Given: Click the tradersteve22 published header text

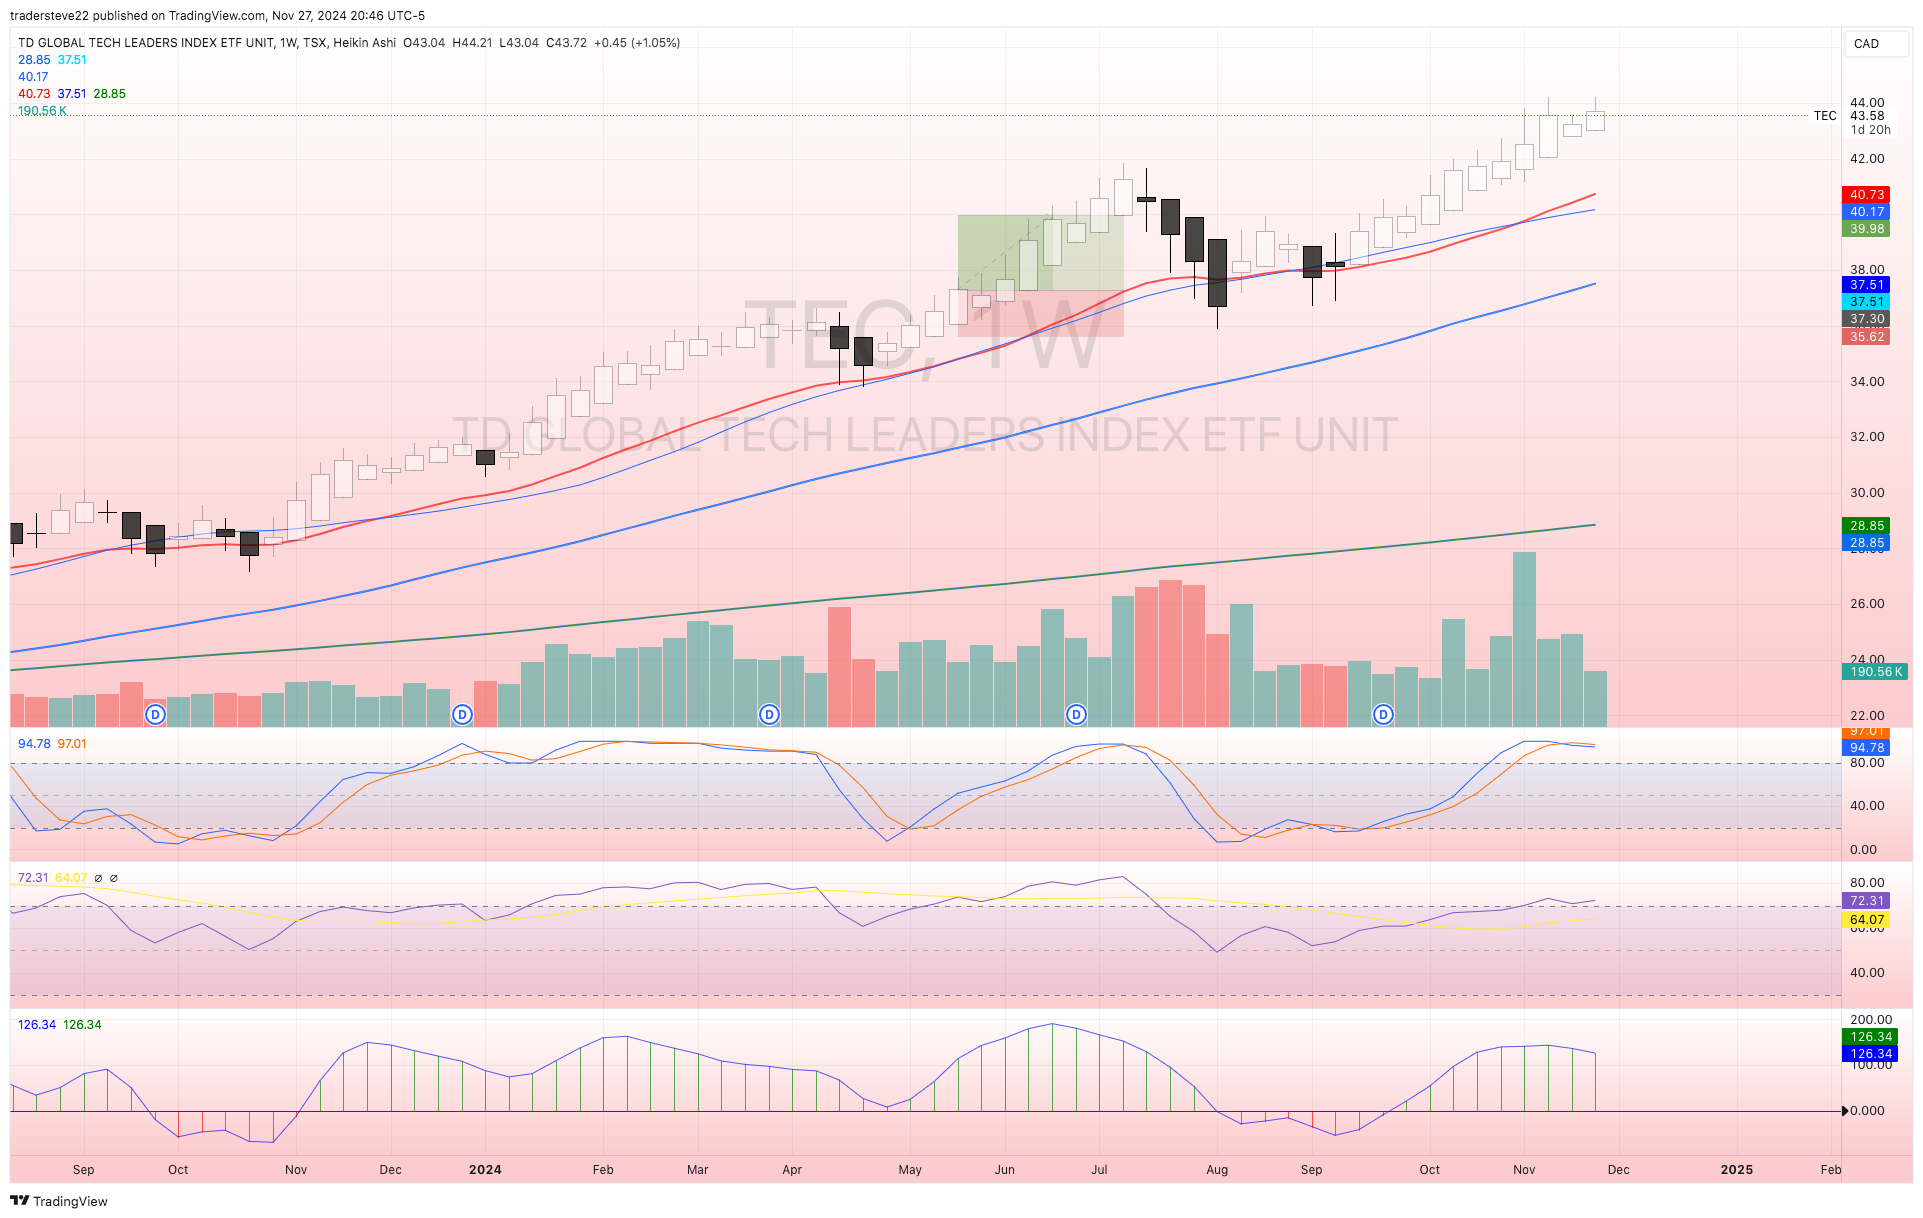Looking at the screenshot, I should pyautogui.click(x=217, y=16).
